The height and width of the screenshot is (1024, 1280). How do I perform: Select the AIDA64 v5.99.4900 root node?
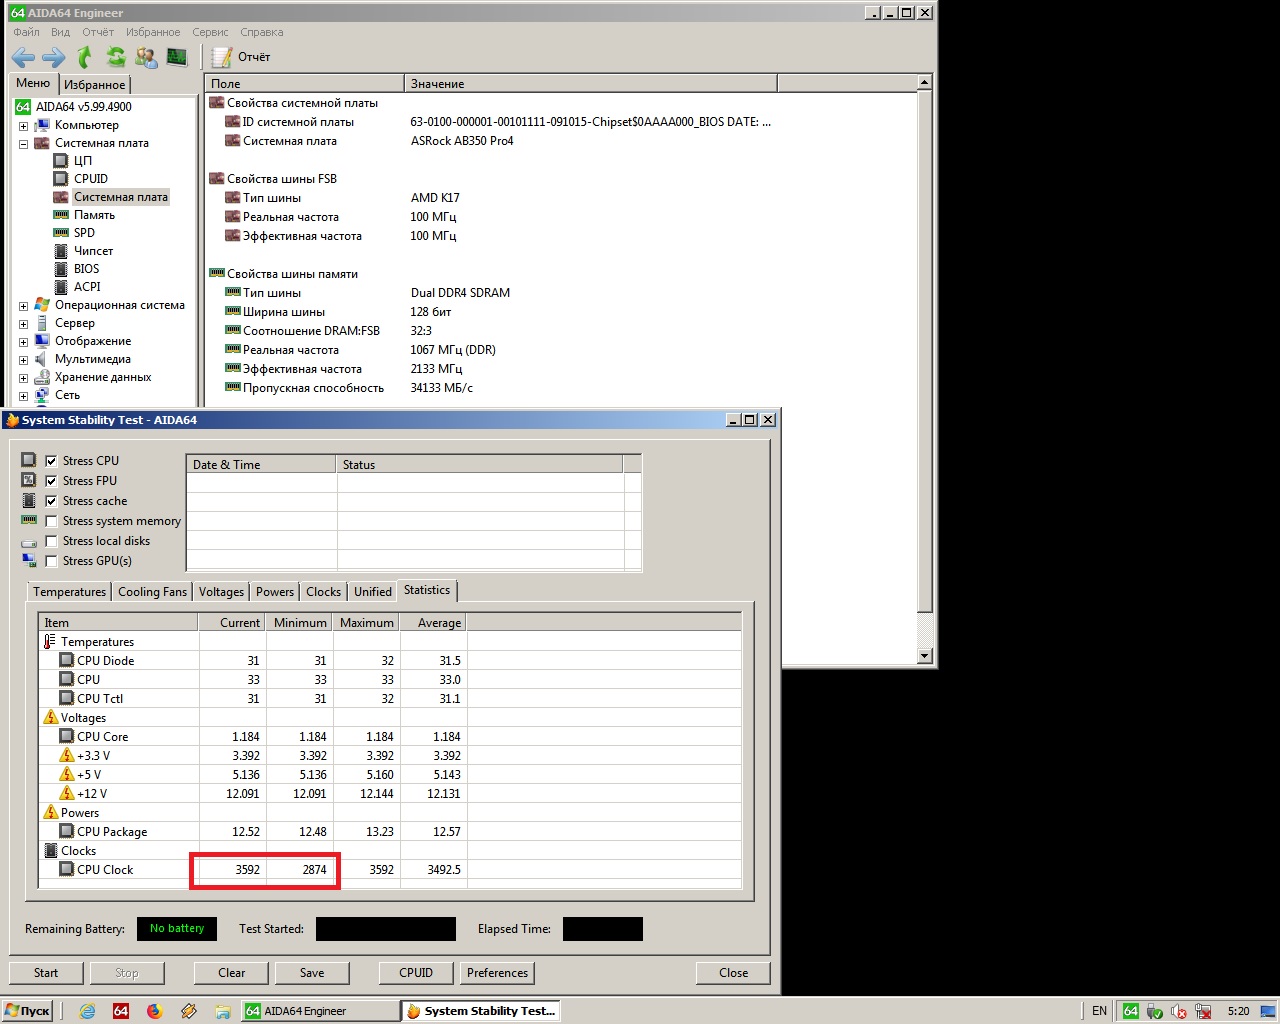click(x=84, y=107)
